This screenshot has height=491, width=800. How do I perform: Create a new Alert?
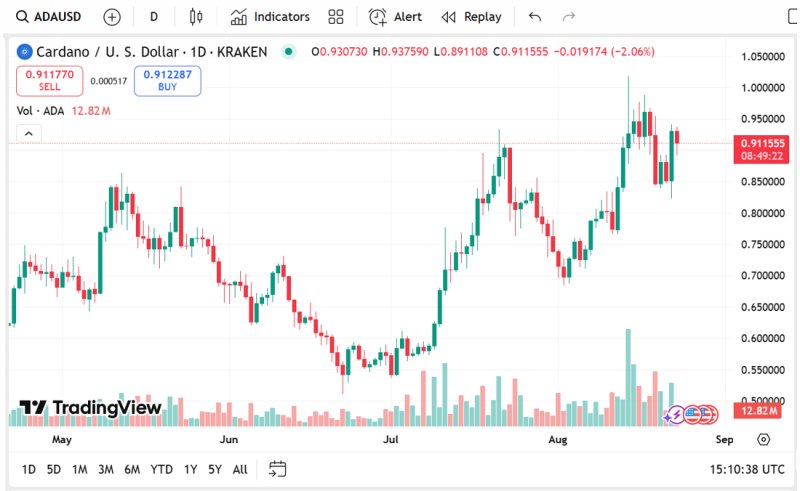[395, 17]
